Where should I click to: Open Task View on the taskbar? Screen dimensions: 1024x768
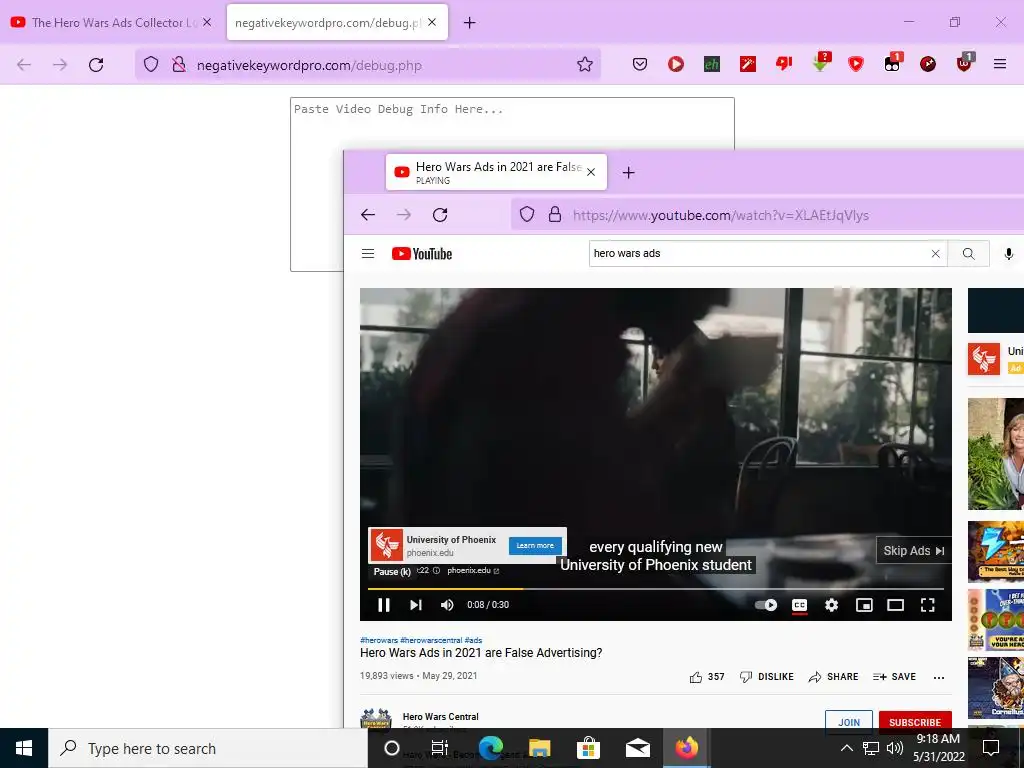pos(440,748)
